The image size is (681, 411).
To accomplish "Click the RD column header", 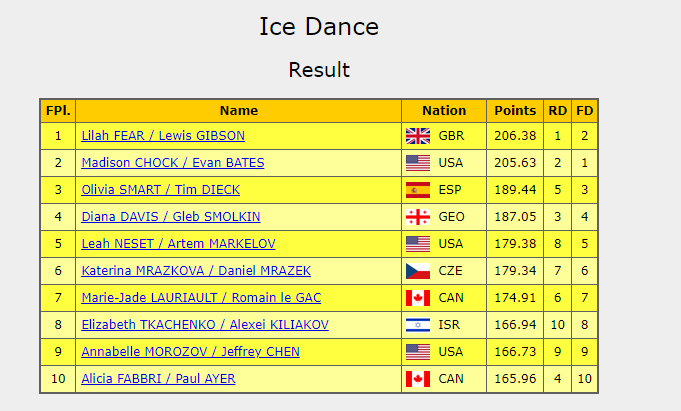I will (557, 111).
